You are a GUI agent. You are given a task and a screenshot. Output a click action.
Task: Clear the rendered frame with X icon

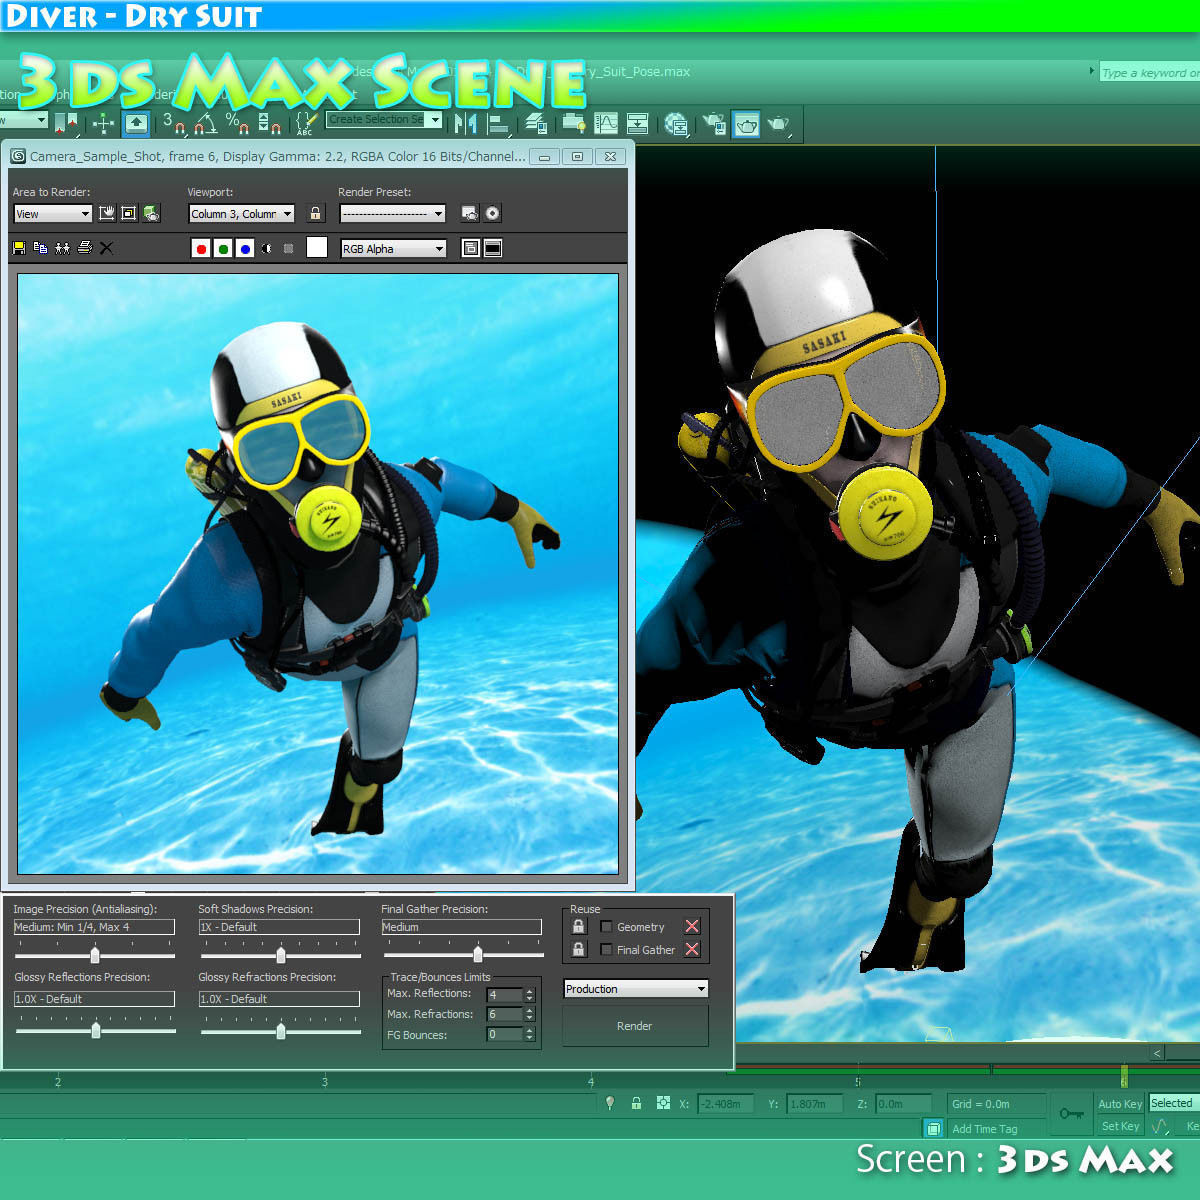point(107,248)
